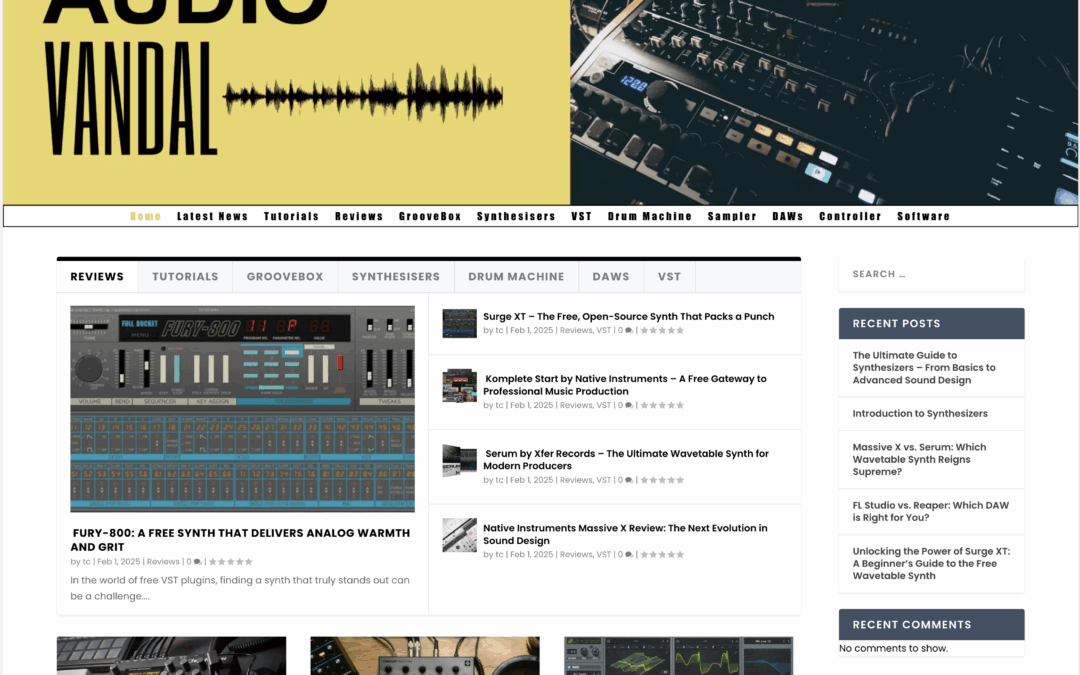Switch to the TUTORIALS tab
The height and width of the screenshot is (675, 1080).
[185, 276]
